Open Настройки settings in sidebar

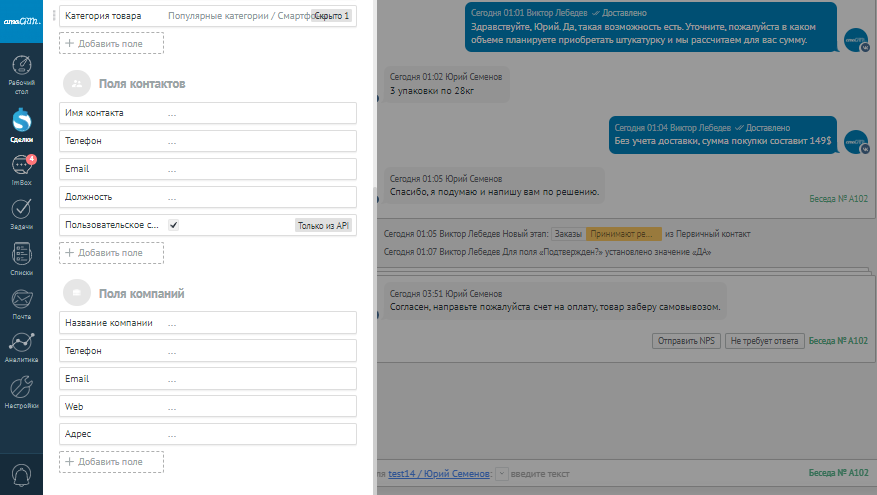pos(21,391)
